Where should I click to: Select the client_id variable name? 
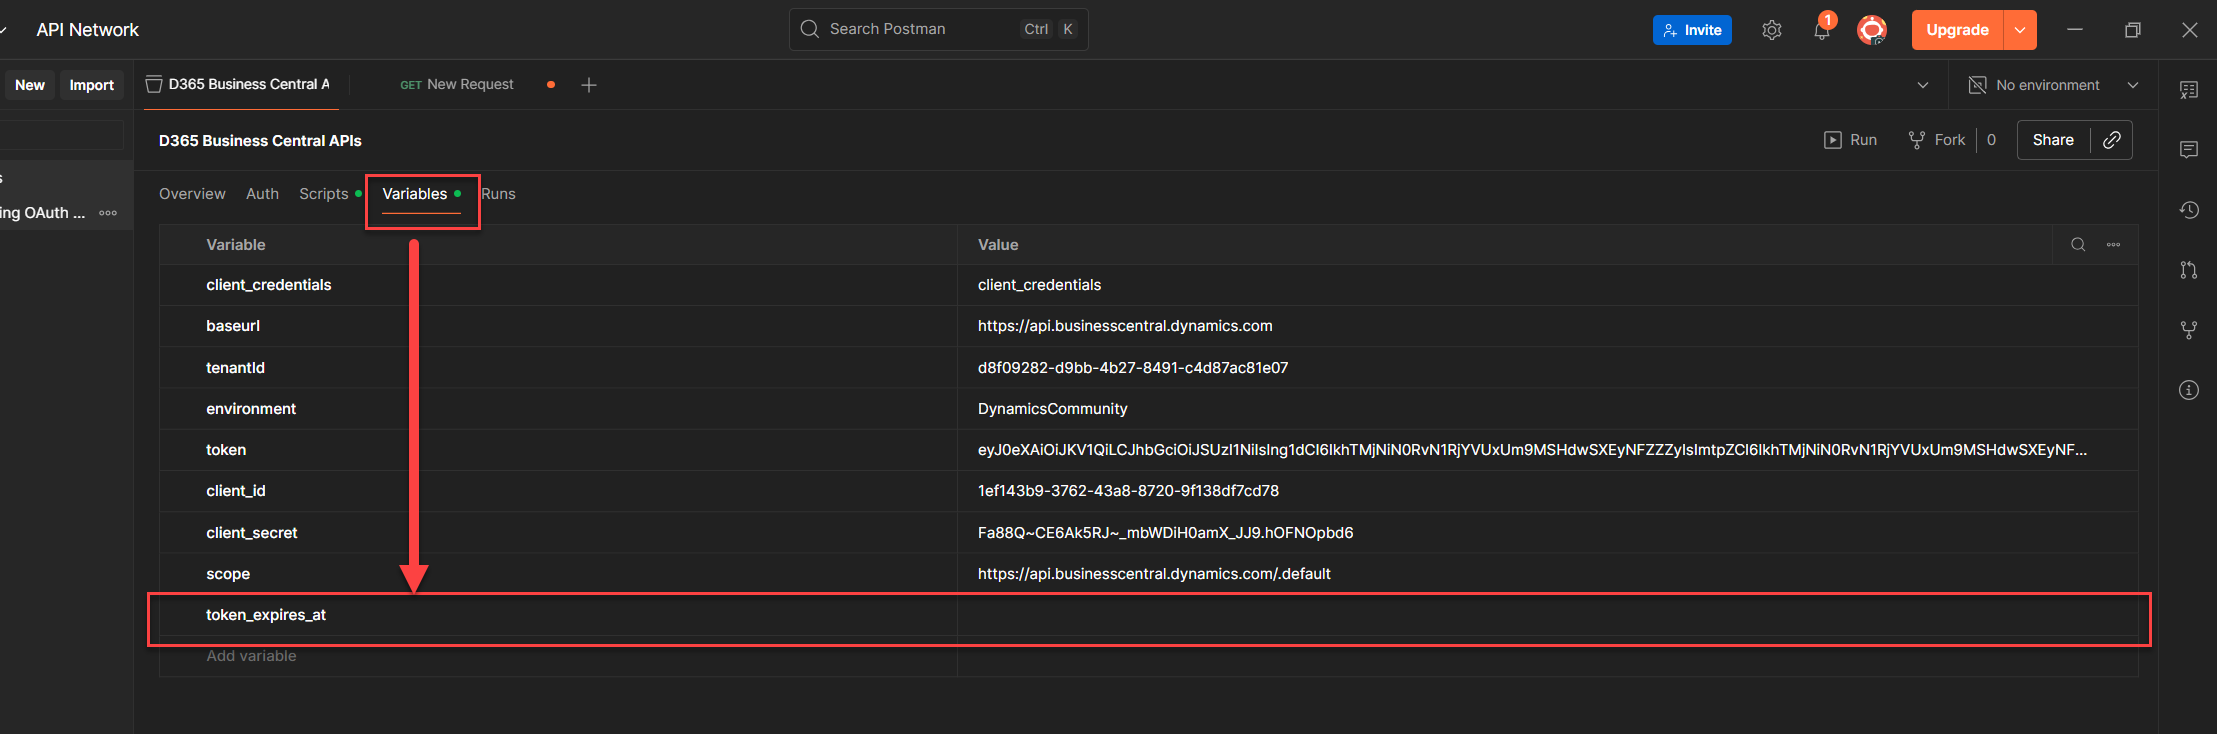236,491
